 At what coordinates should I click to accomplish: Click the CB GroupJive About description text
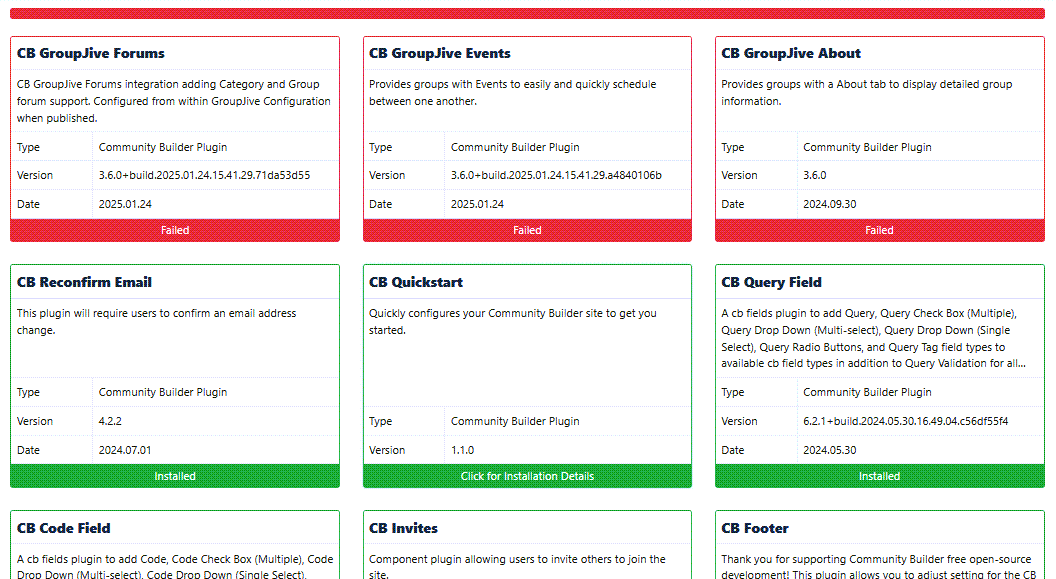point(867,93)
